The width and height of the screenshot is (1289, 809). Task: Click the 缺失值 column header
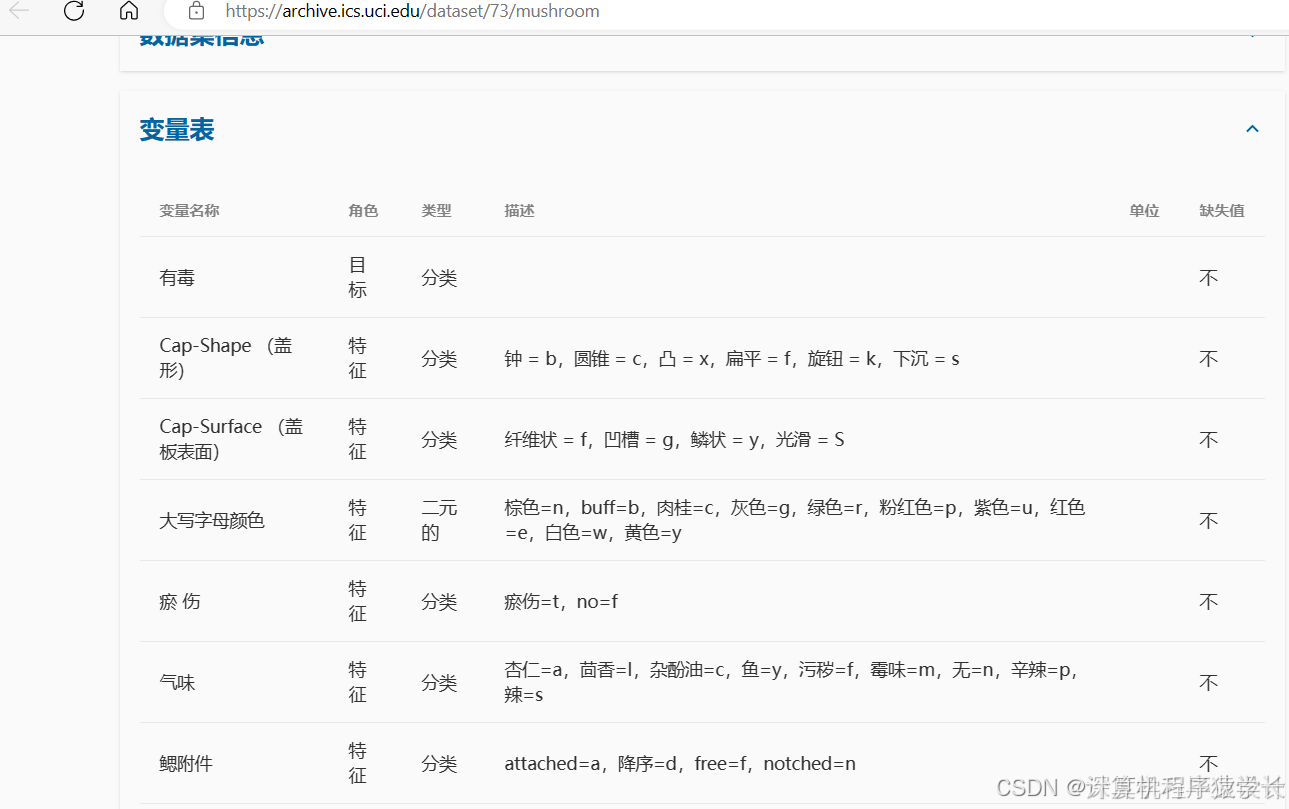pos(1221,210)
